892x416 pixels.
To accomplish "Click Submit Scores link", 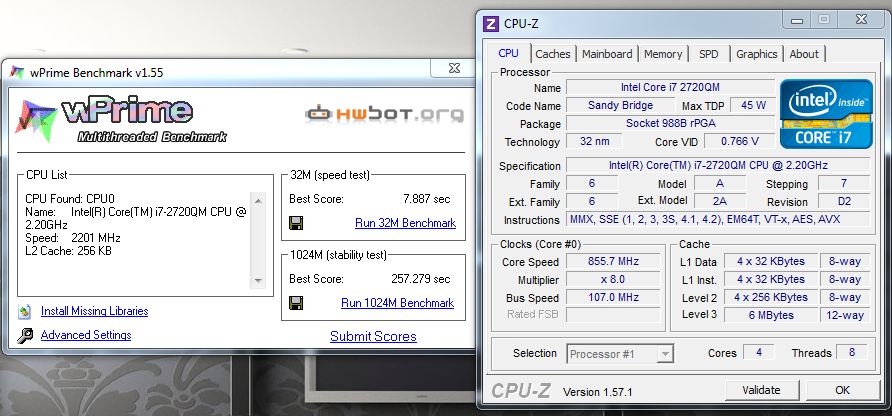I will tap(373, 336).
